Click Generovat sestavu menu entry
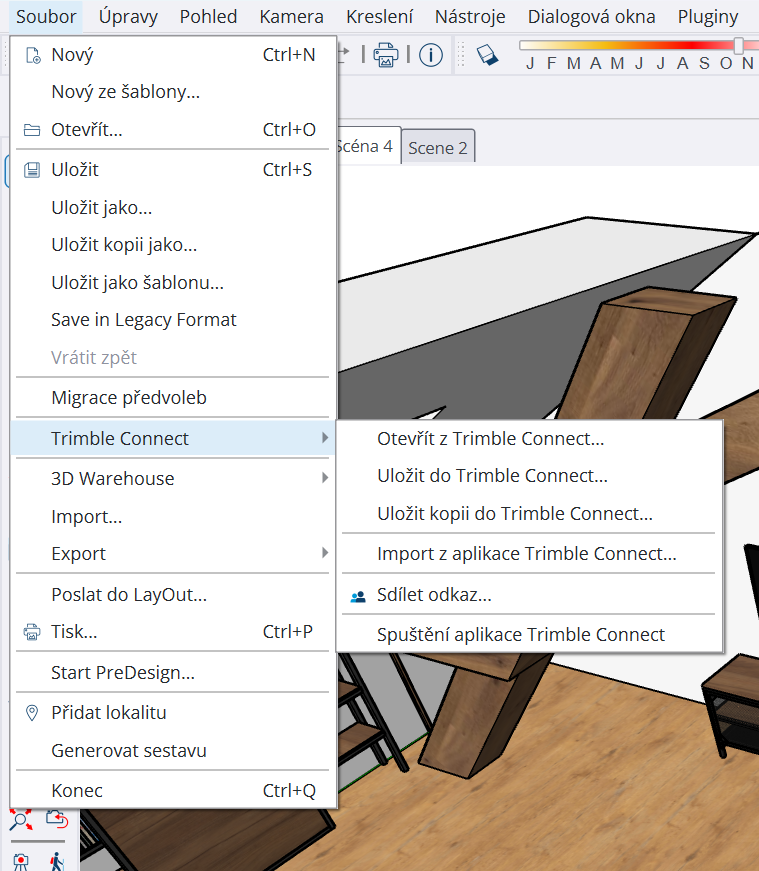Screen dimensions: 759x871 [128, 750]
